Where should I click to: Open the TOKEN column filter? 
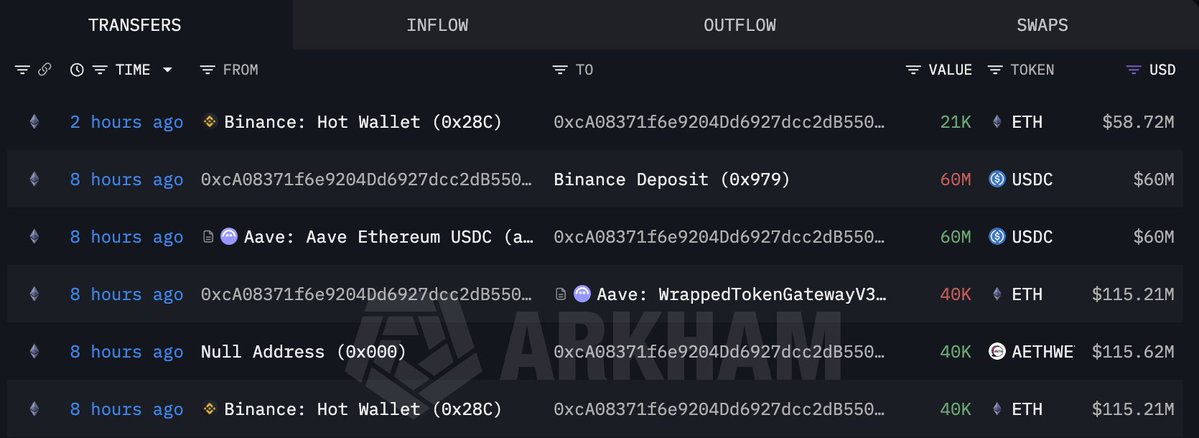coord(995,70)
